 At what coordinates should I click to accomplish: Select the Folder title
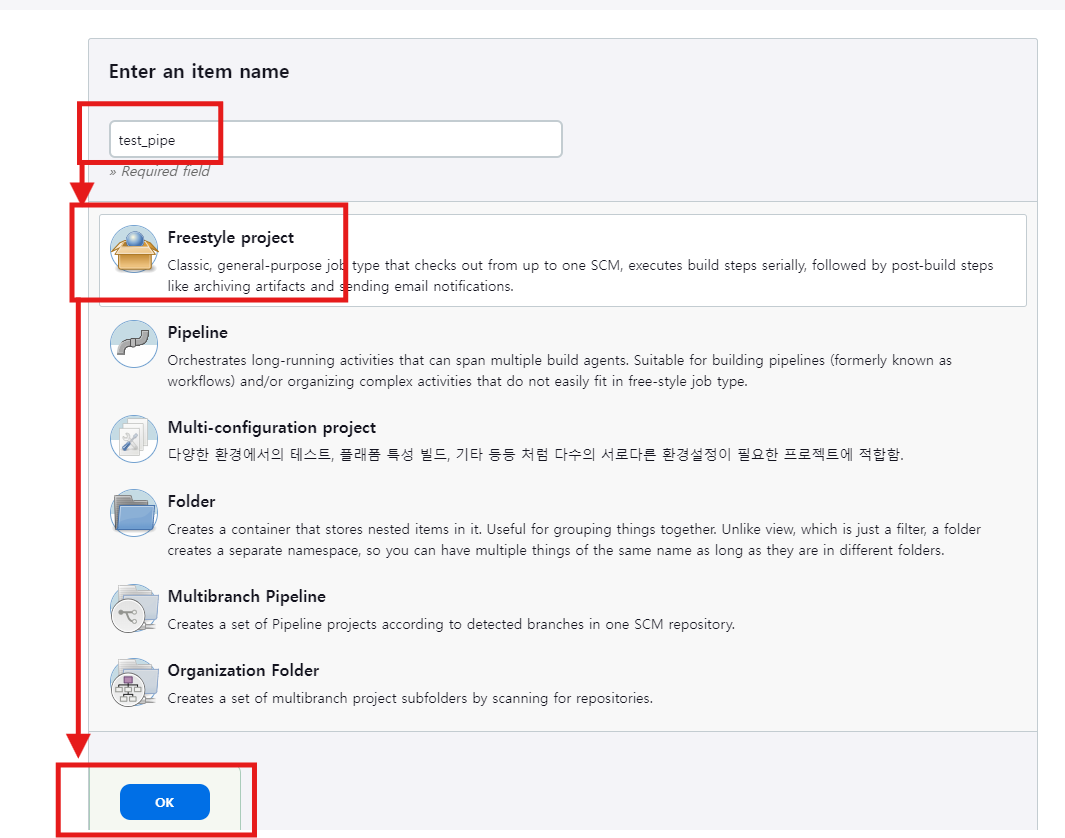(x=192, y=501)
